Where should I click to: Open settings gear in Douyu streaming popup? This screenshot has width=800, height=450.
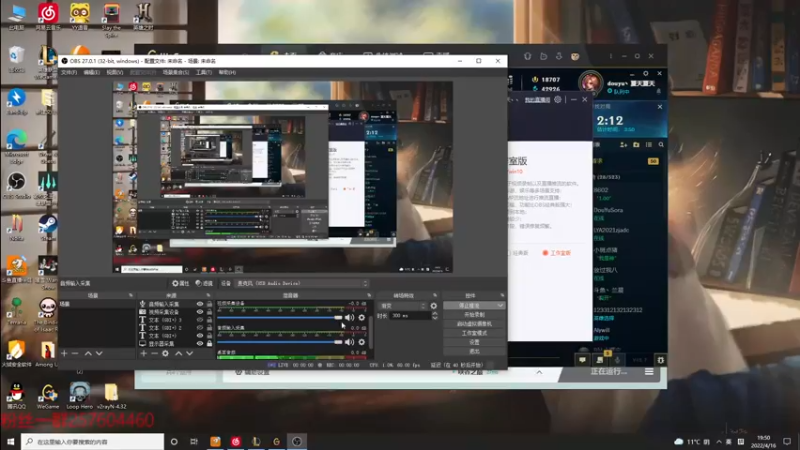(558, 99)
